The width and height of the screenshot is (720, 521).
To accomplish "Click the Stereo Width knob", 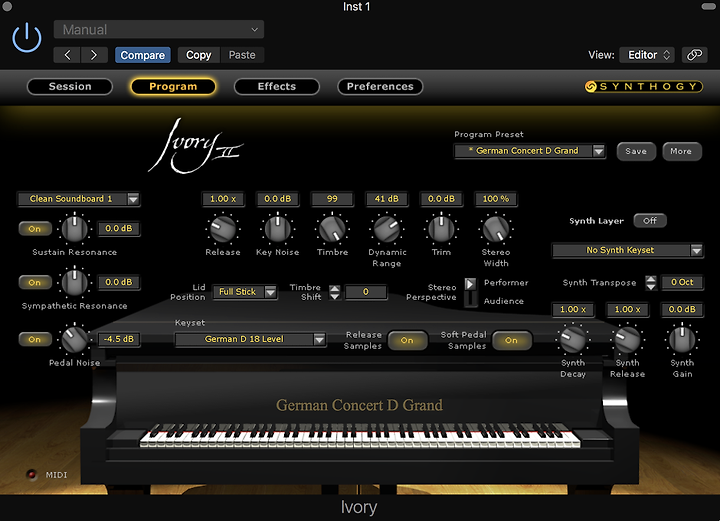I will click(x=496, y=229).
